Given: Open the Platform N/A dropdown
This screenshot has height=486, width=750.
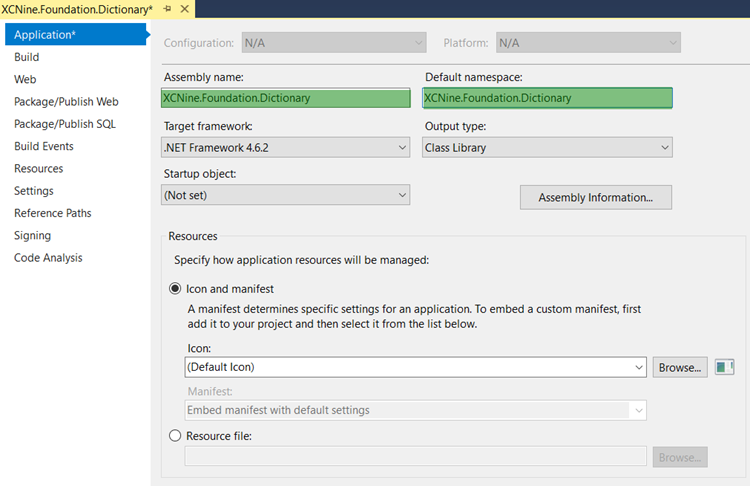Looking at the screenshot, I should 588,43.
